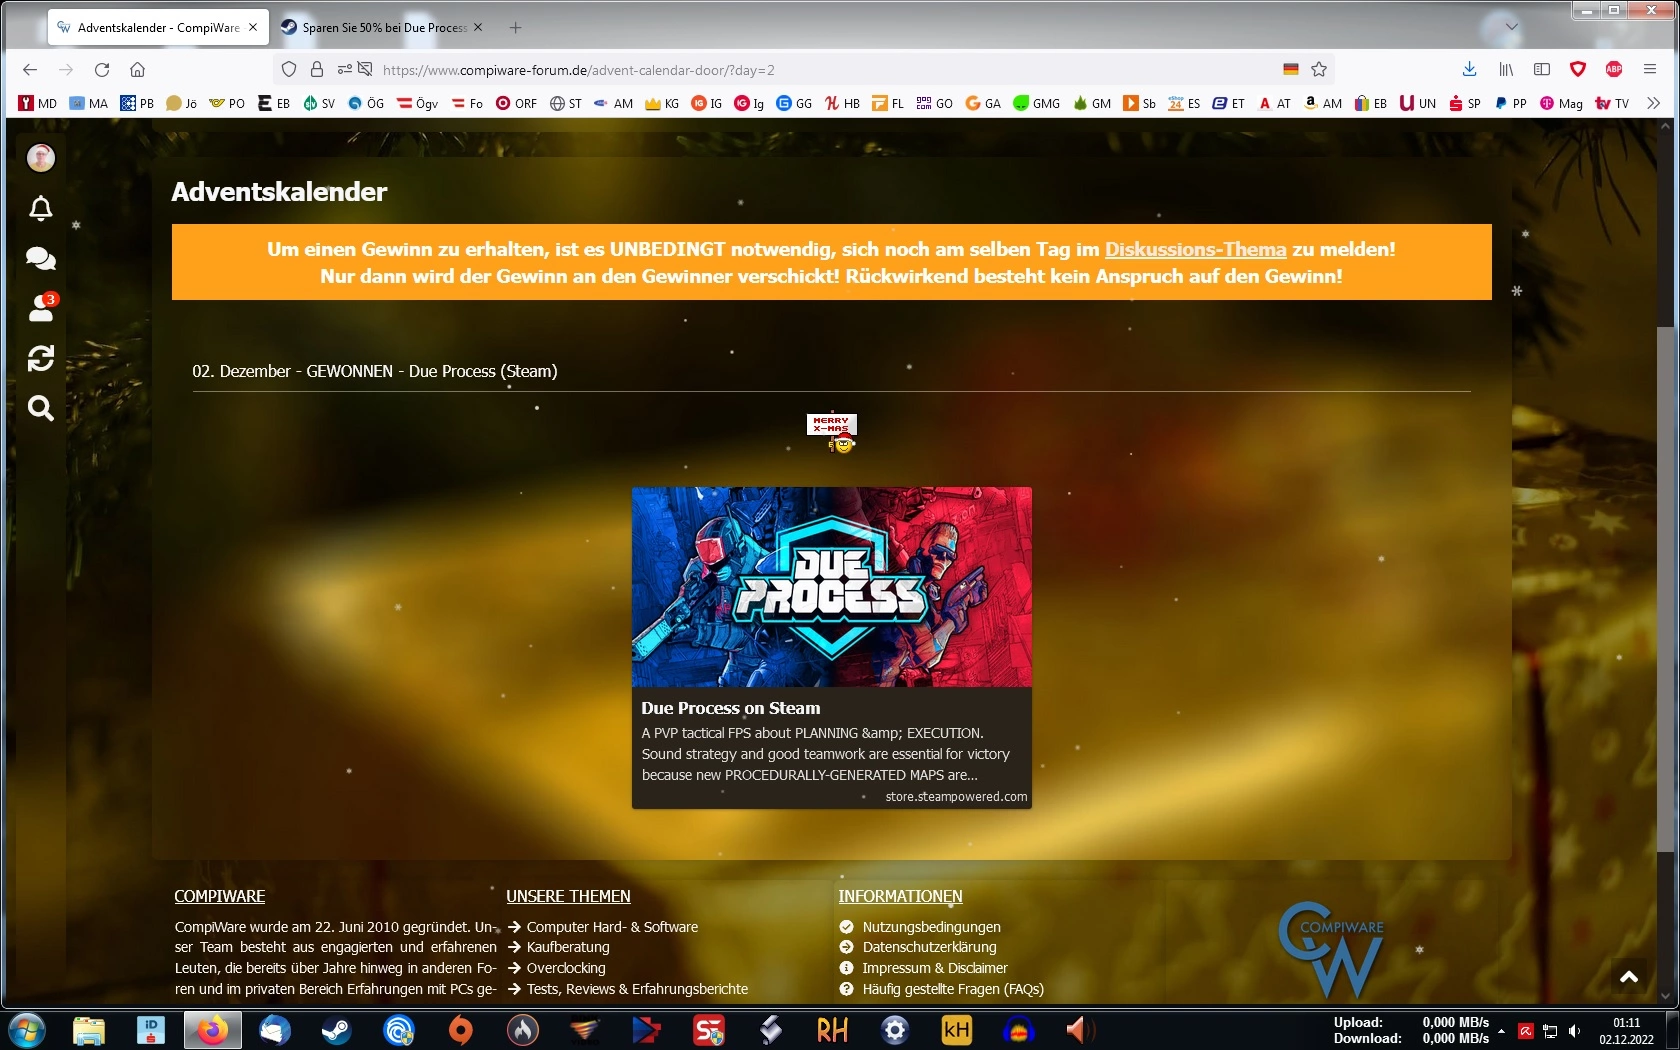This screenshot has height=1050, width=1680.
Task: Open the ORF bookmark
Action: click(x=516, y=103)
